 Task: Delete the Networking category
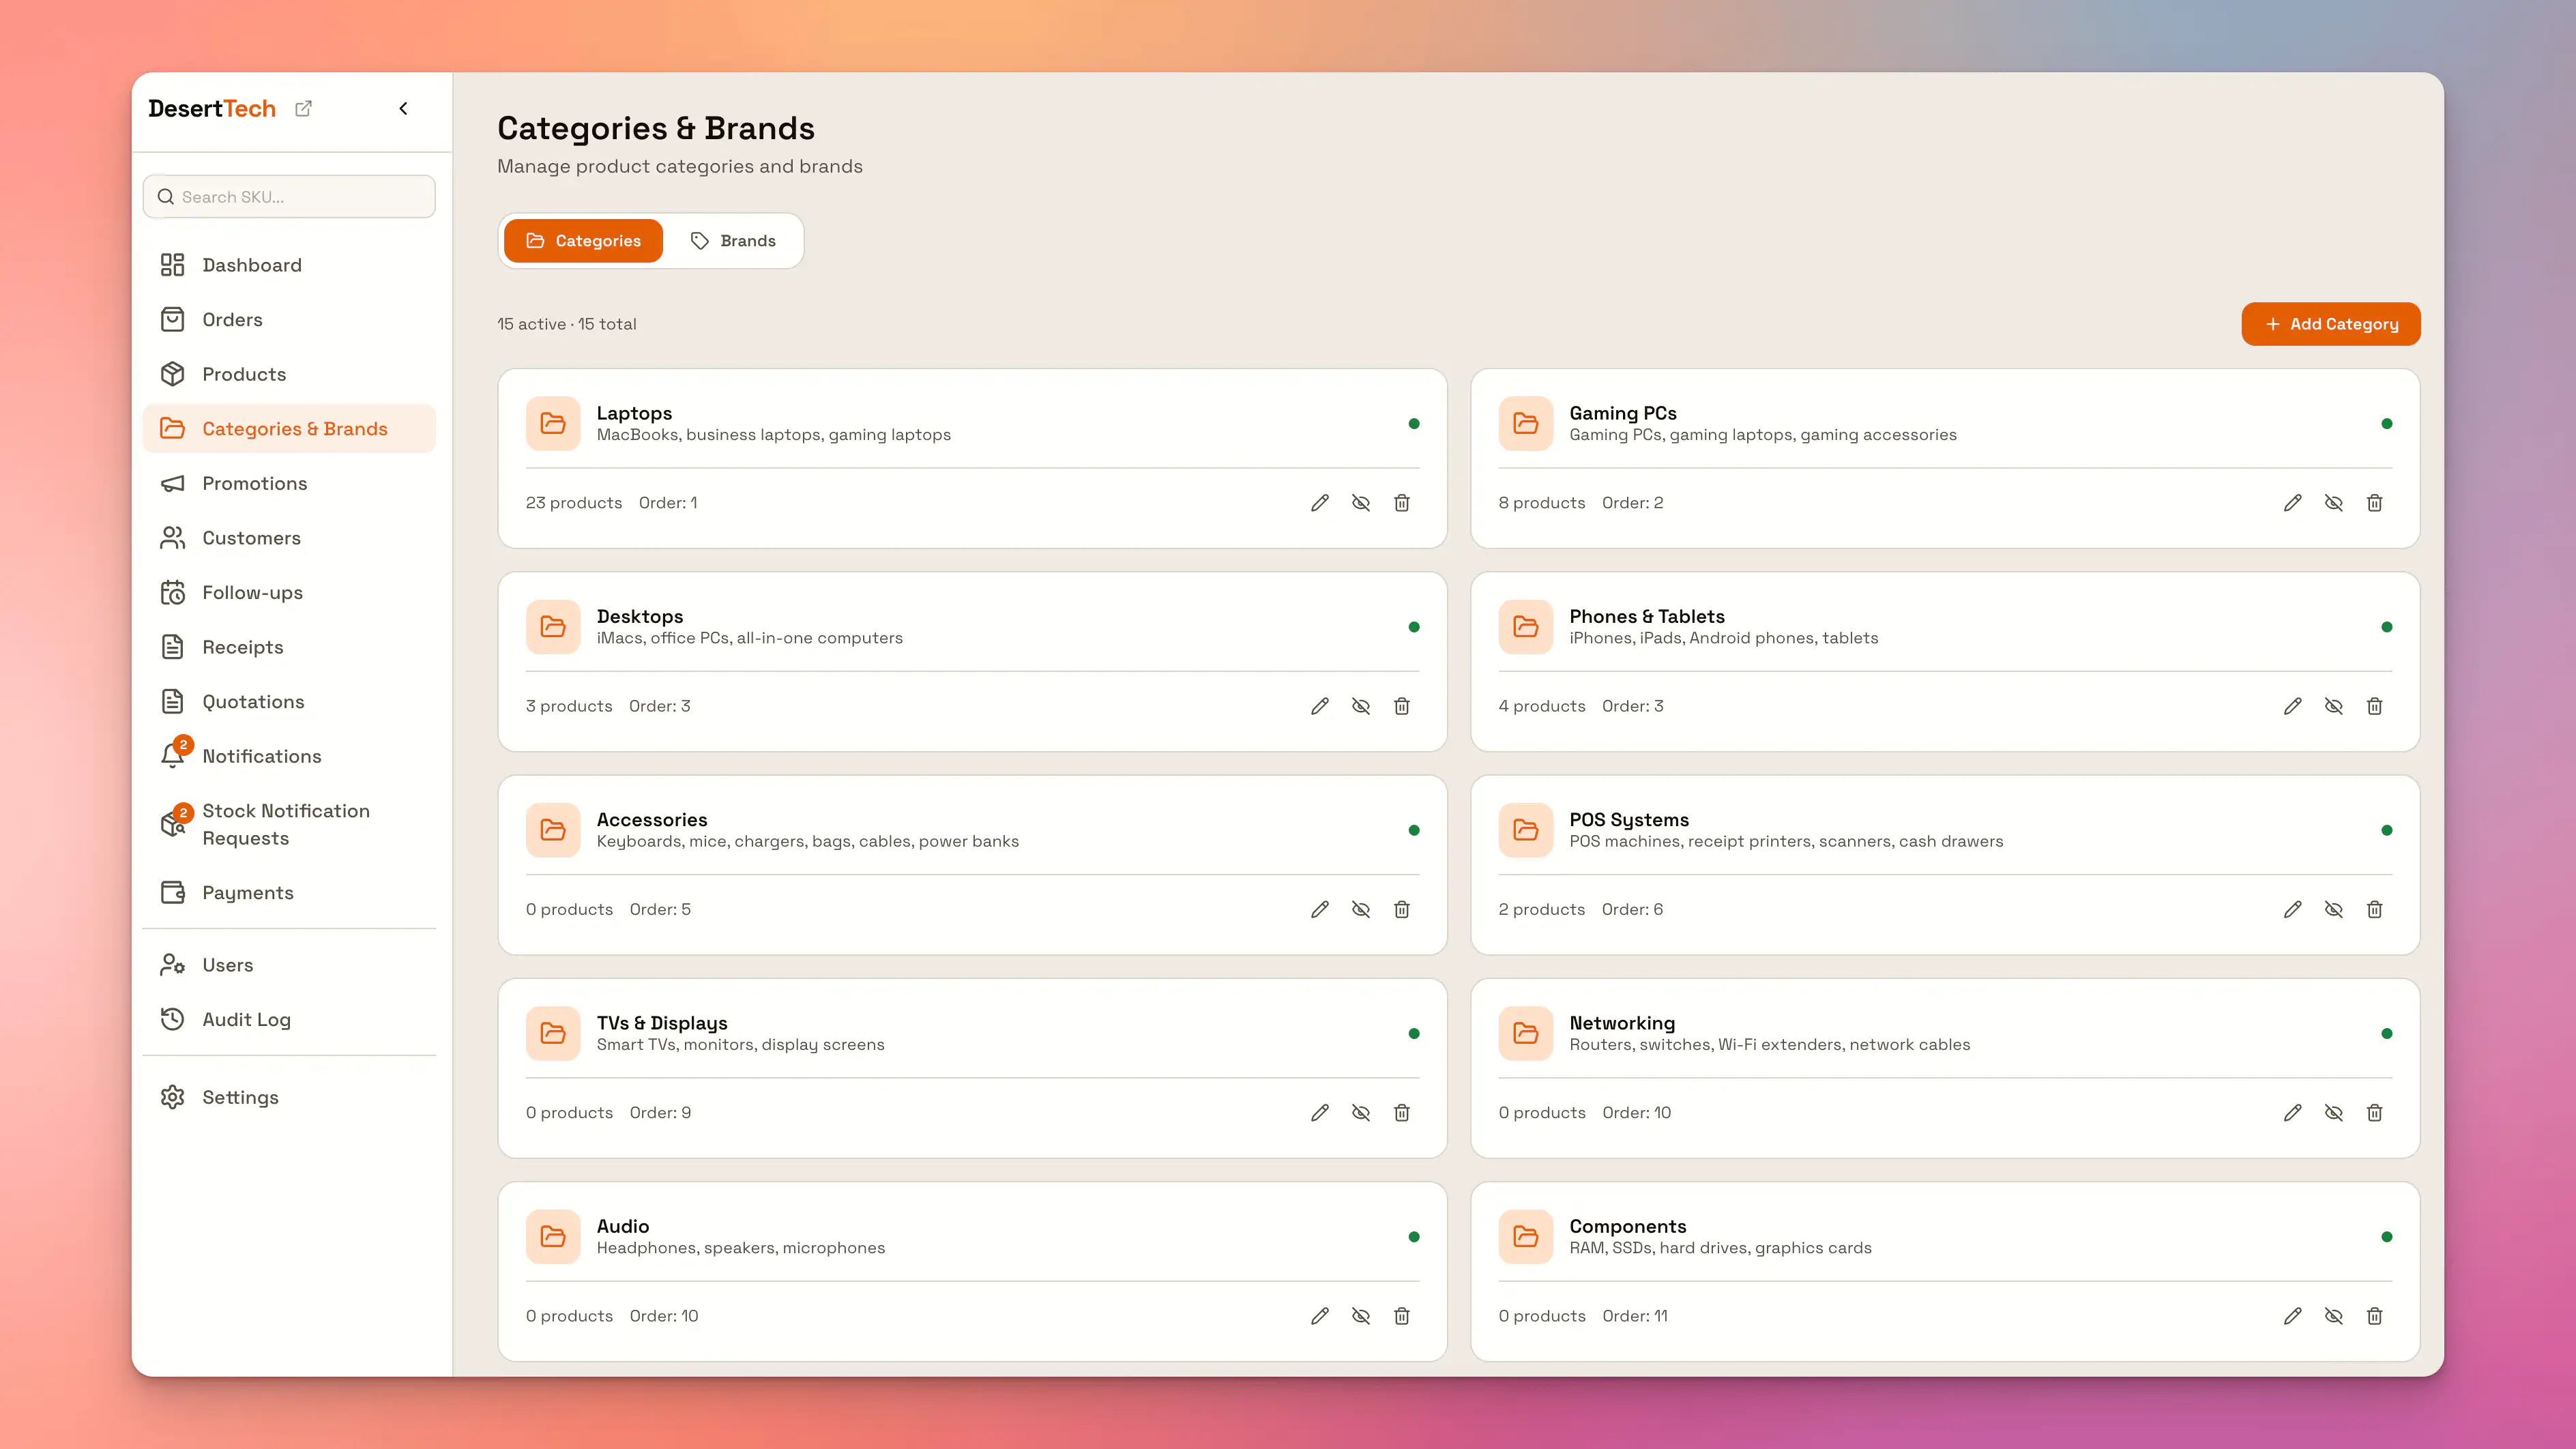coord(2375,1113)
